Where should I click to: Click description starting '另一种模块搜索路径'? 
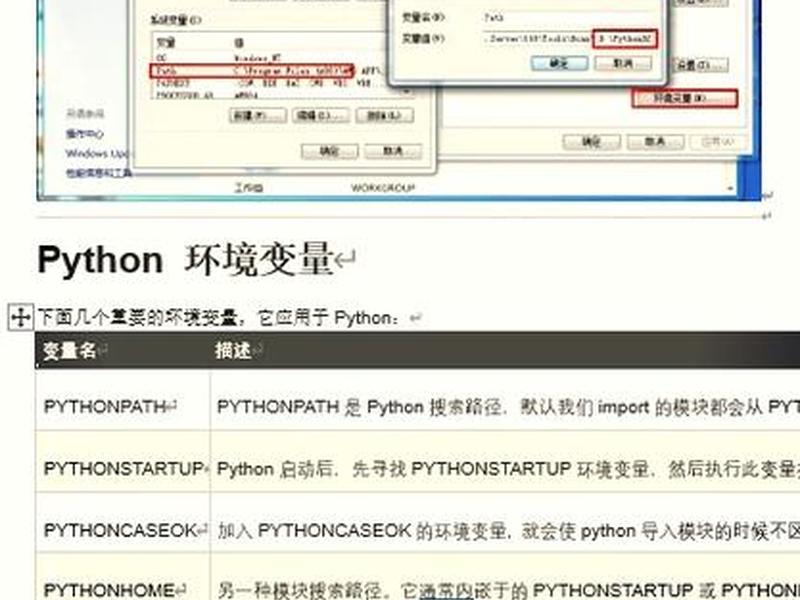point(508,590)
